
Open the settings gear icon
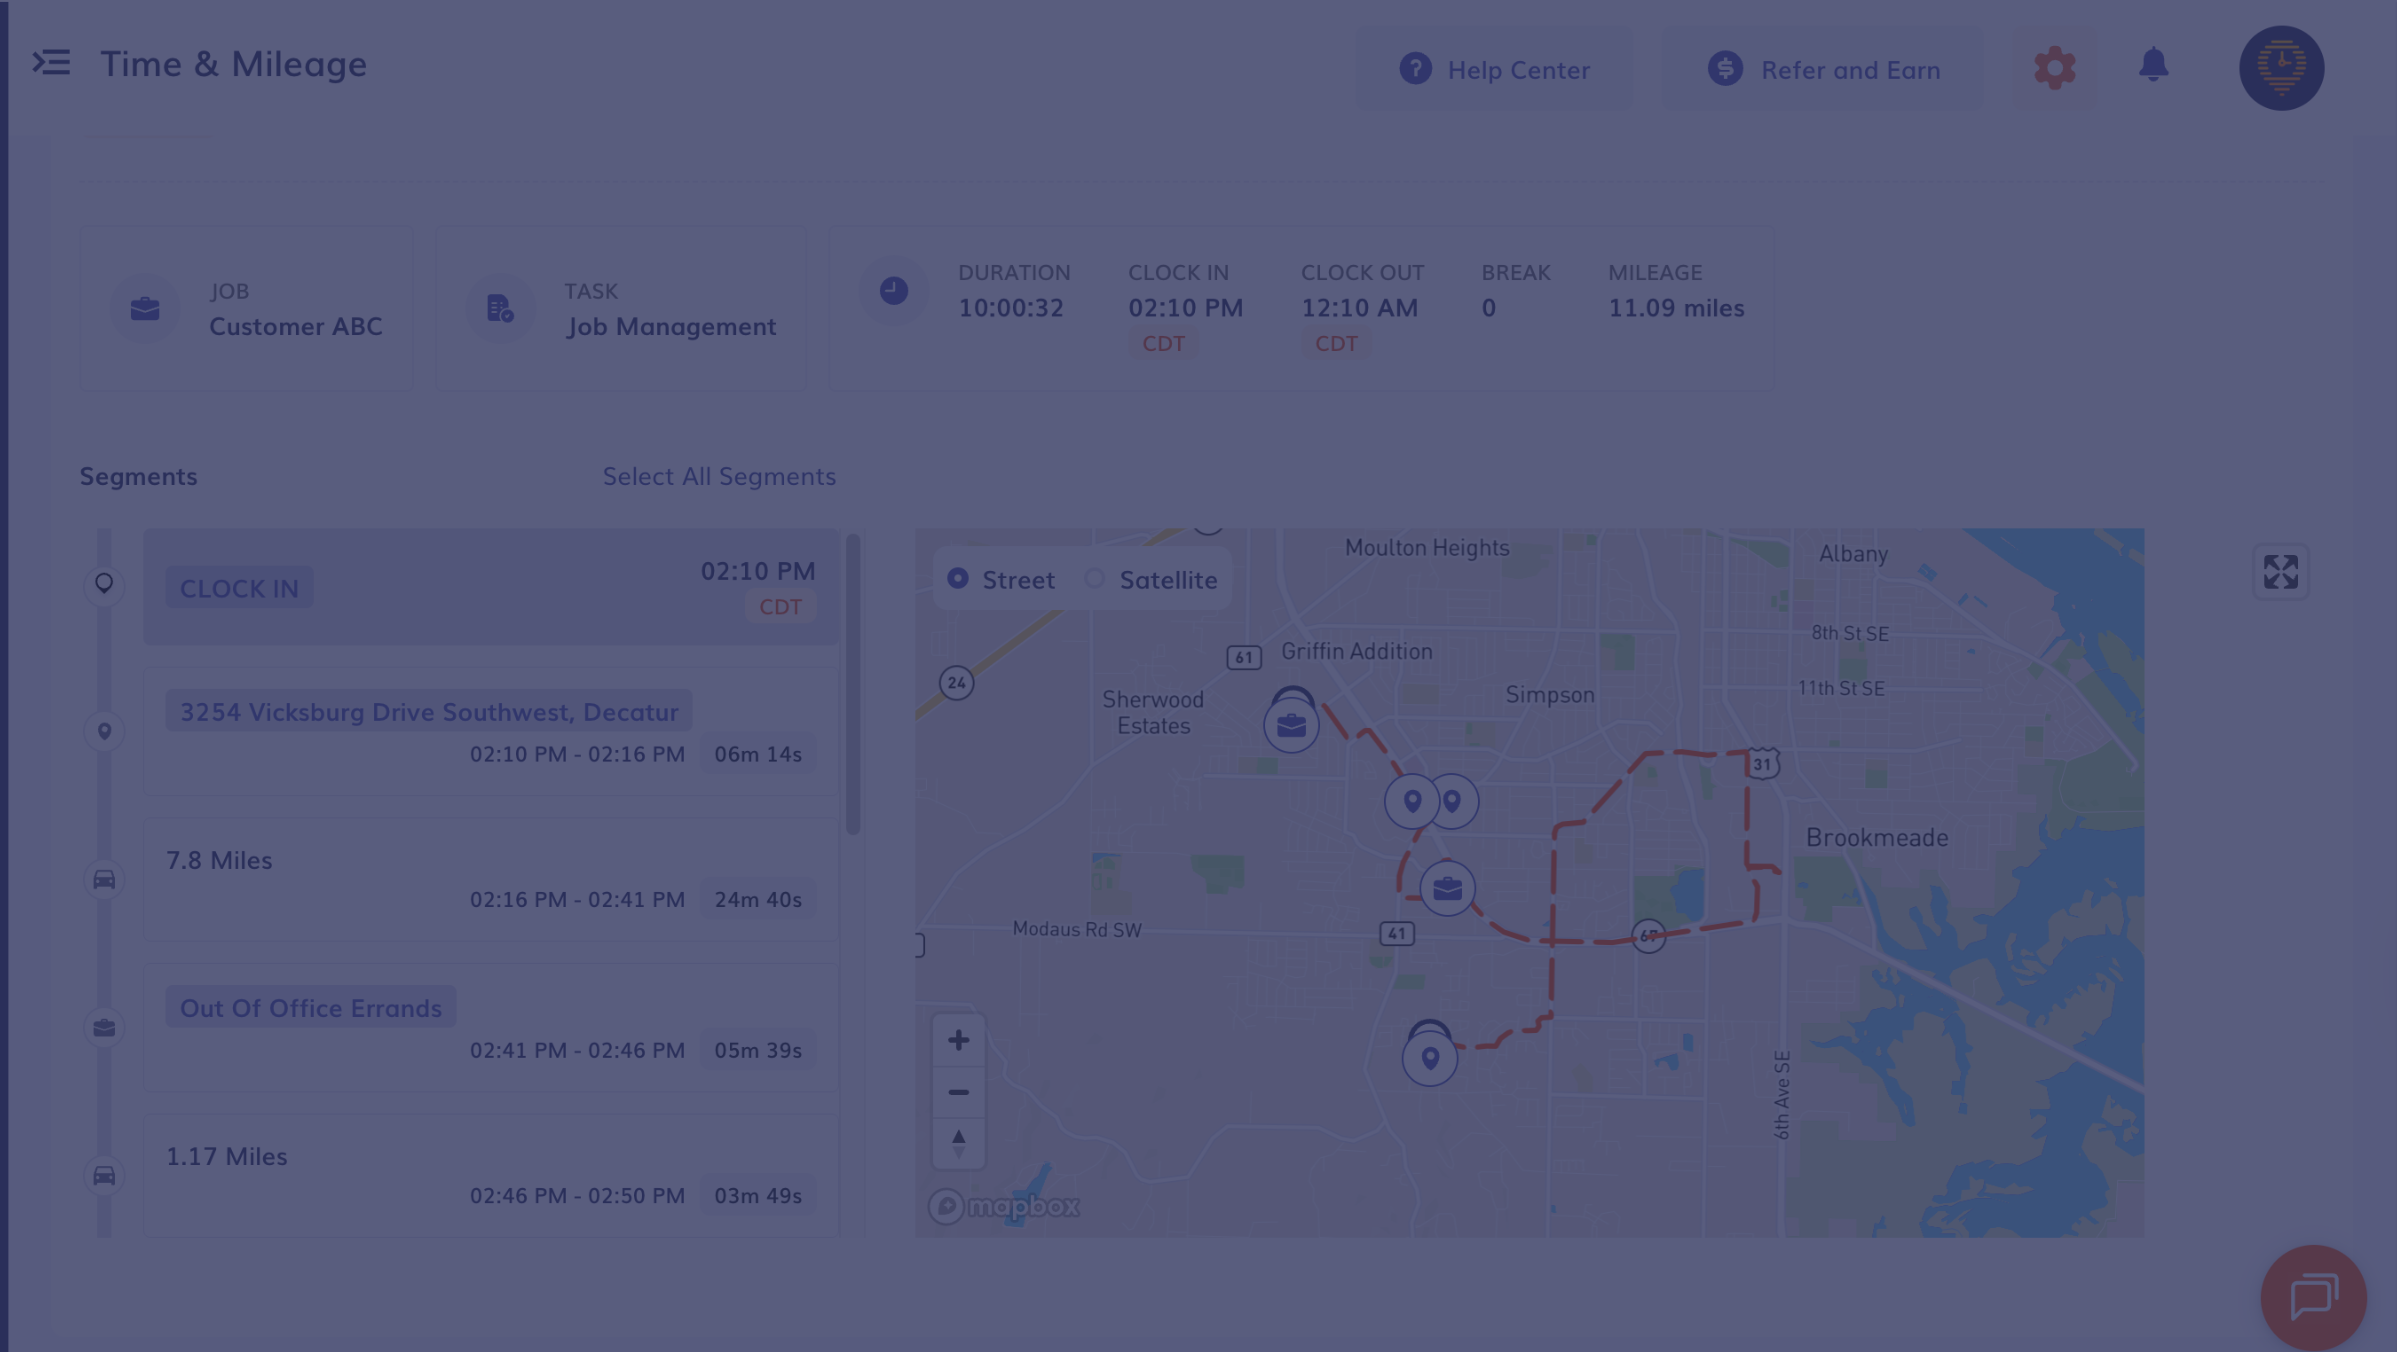(2054, 68)
